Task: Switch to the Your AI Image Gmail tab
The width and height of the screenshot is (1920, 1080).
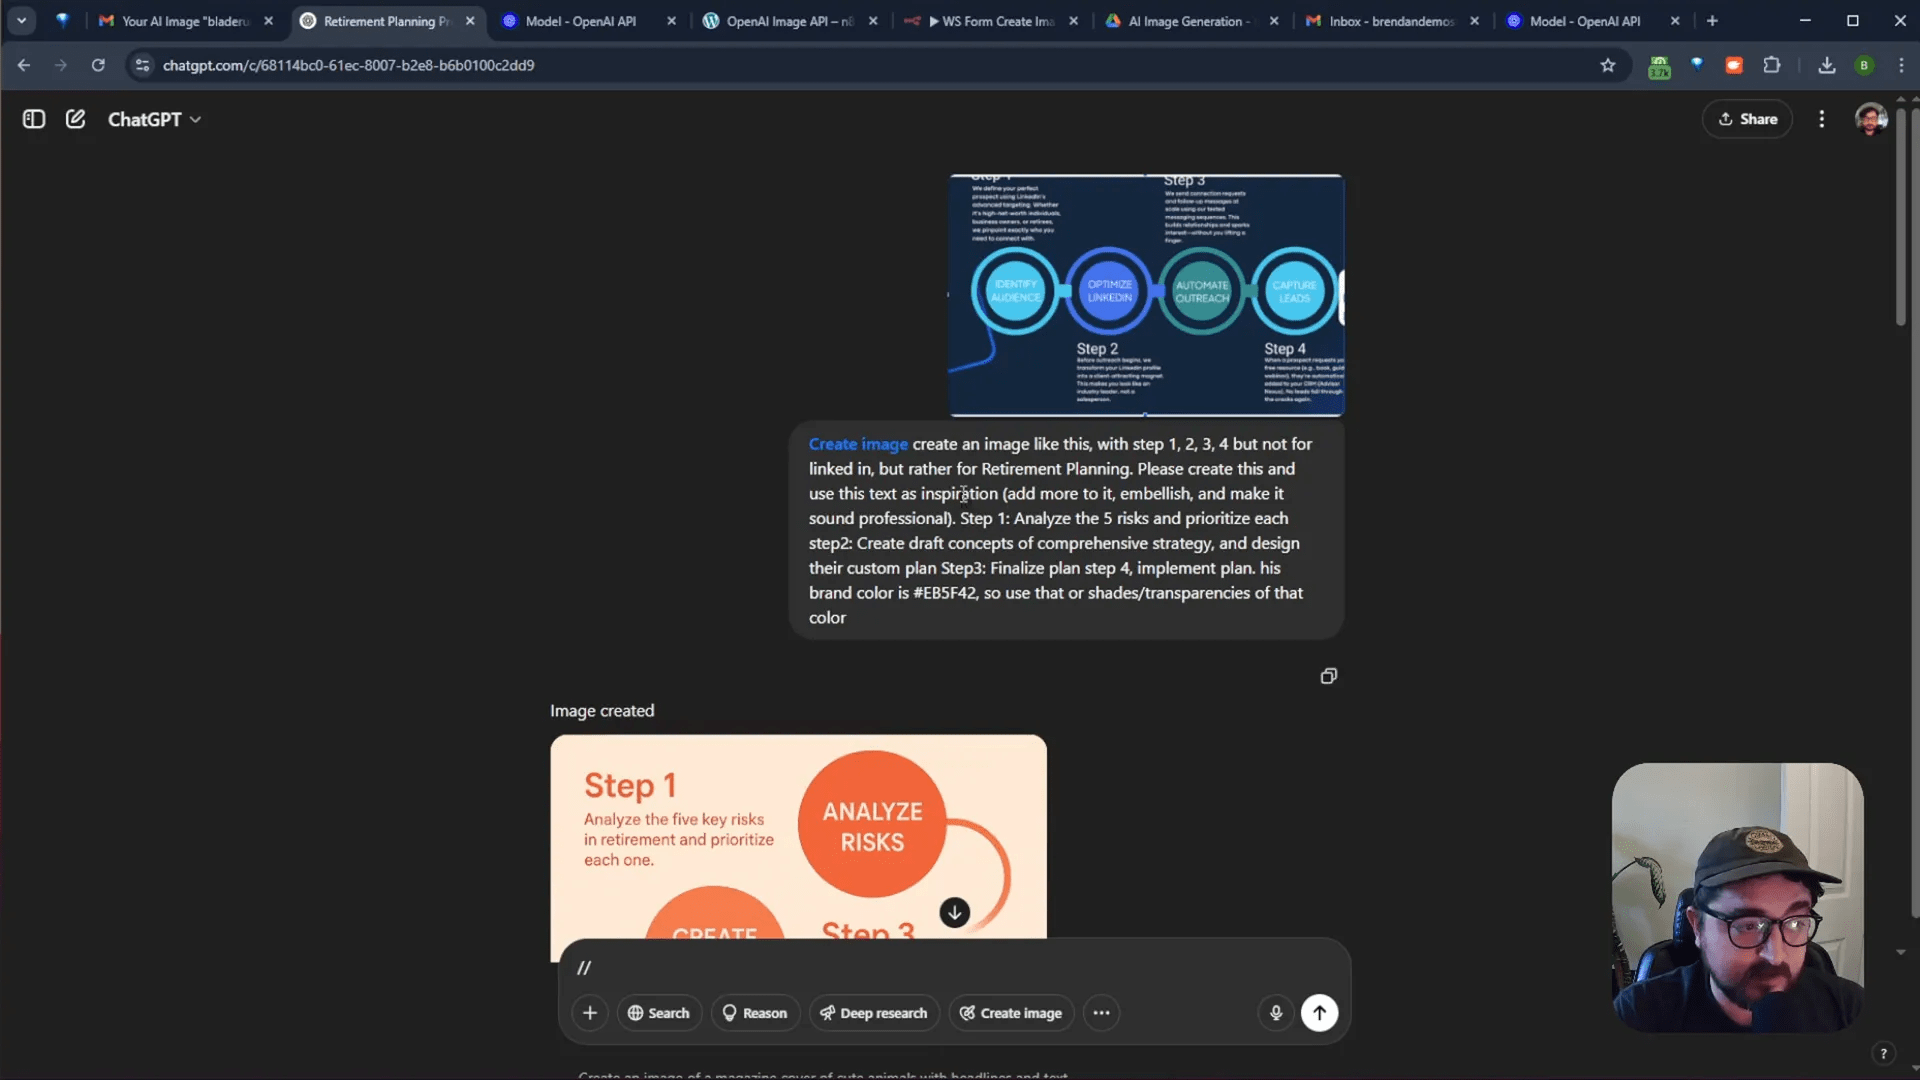Action: (x=185, y=21)
